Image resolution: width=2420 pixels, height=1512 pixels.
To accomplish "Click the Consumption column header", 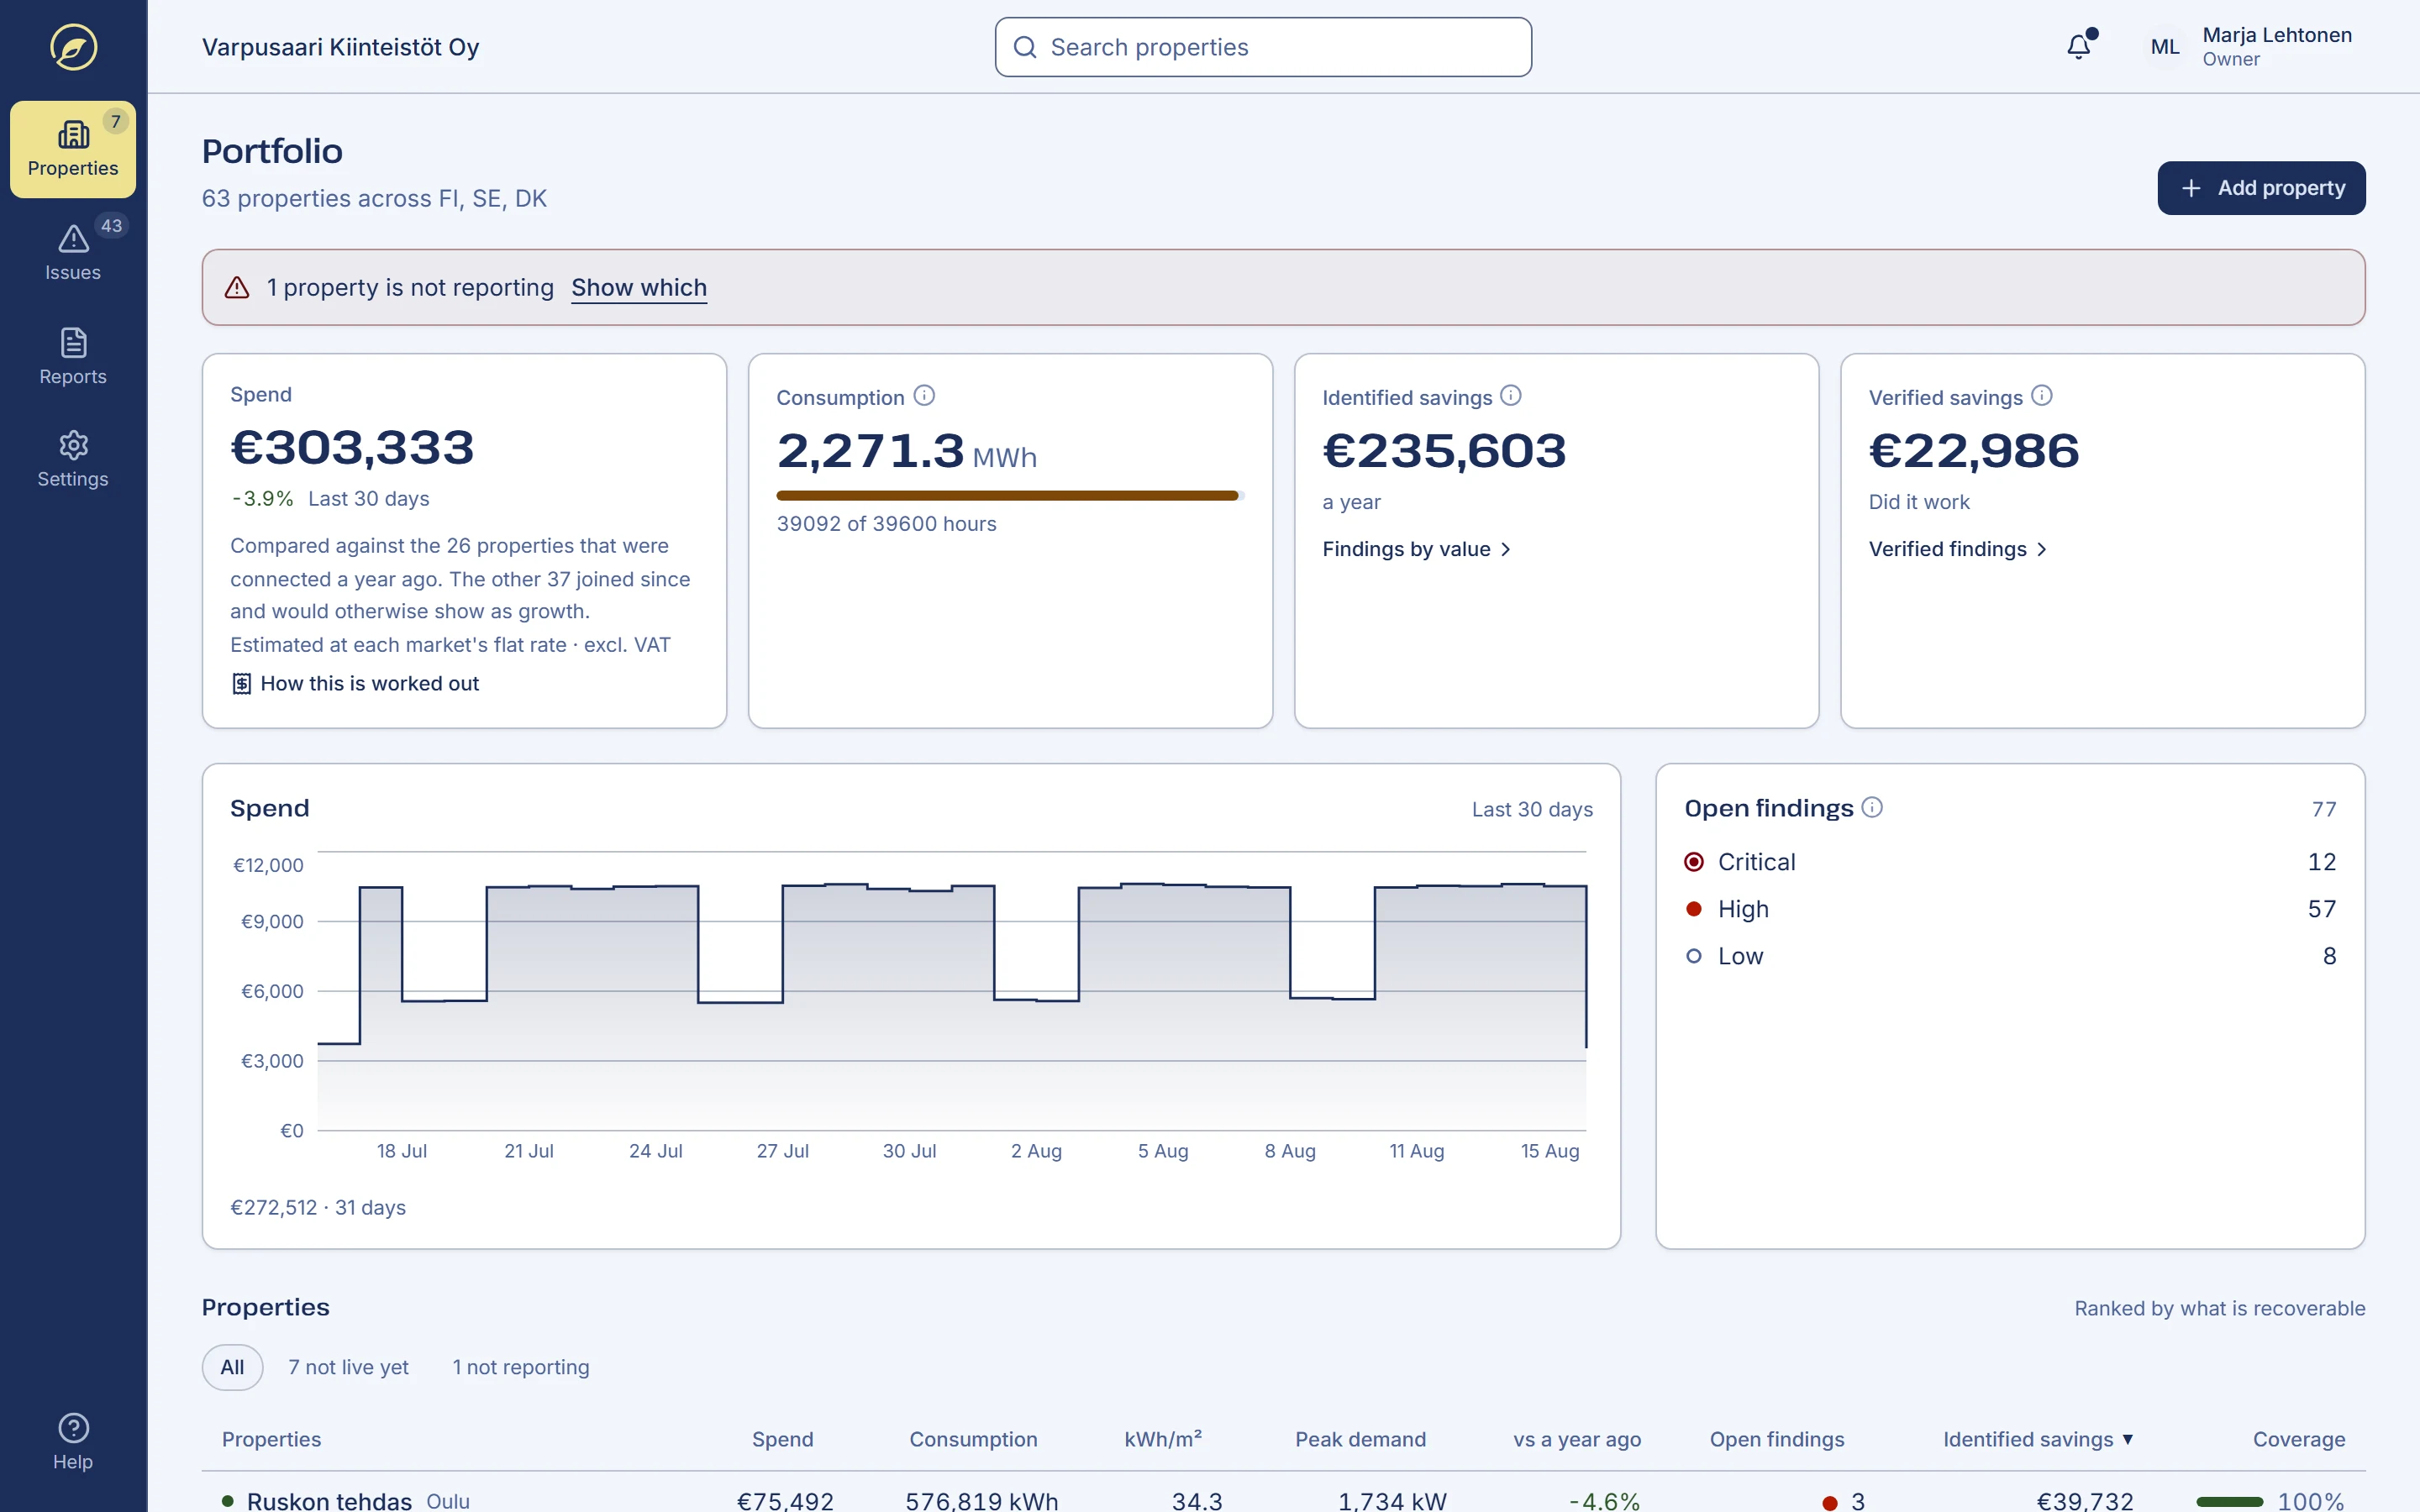I will (973, 1439).
